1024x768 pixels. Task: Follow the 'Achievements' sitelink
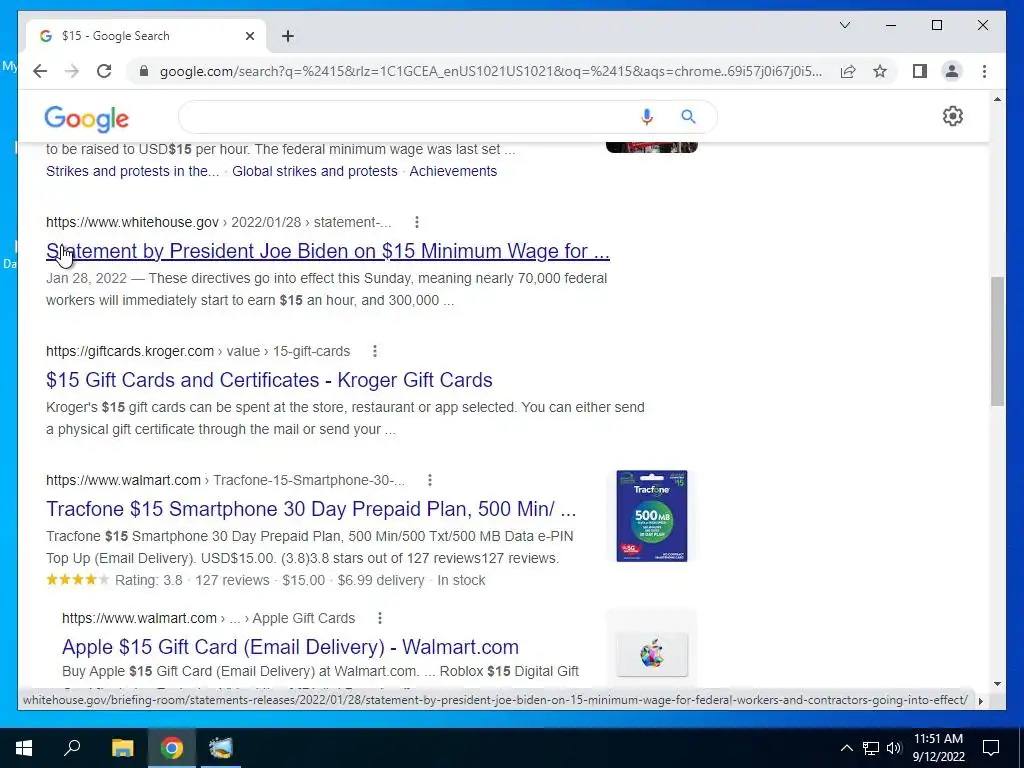(x=453, y=171)
